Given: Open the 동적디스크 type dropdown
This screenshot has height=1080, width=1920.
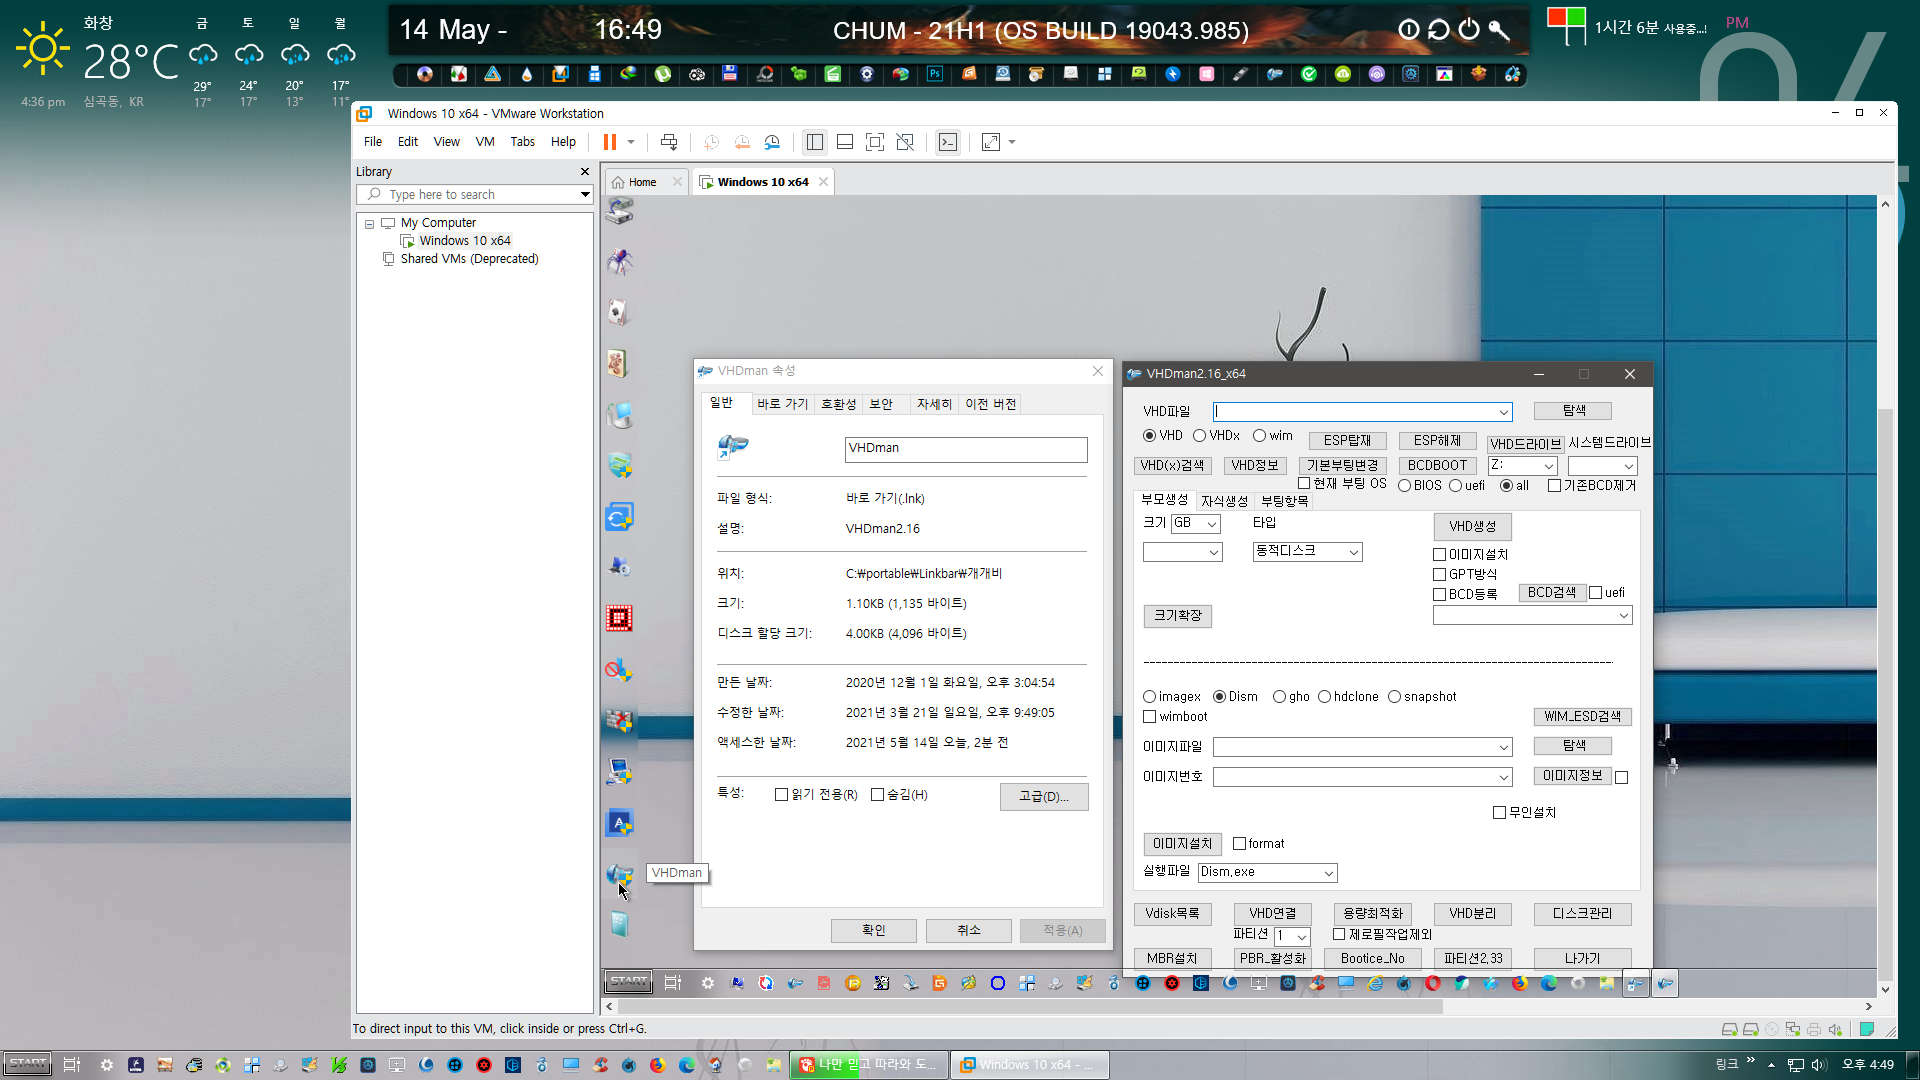Looking at the screenshot, I should pos(1353,552).
